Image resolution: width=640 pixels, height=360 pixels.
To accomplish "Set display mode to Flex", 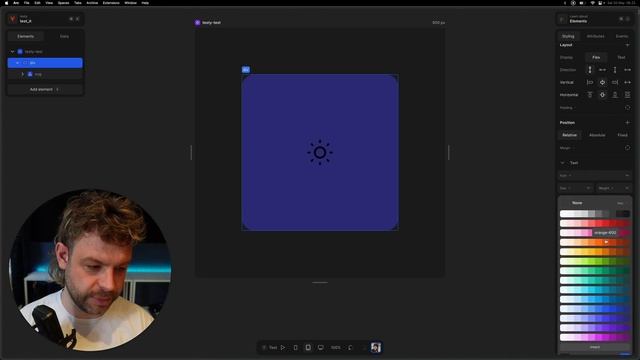I will pos(596,58).
